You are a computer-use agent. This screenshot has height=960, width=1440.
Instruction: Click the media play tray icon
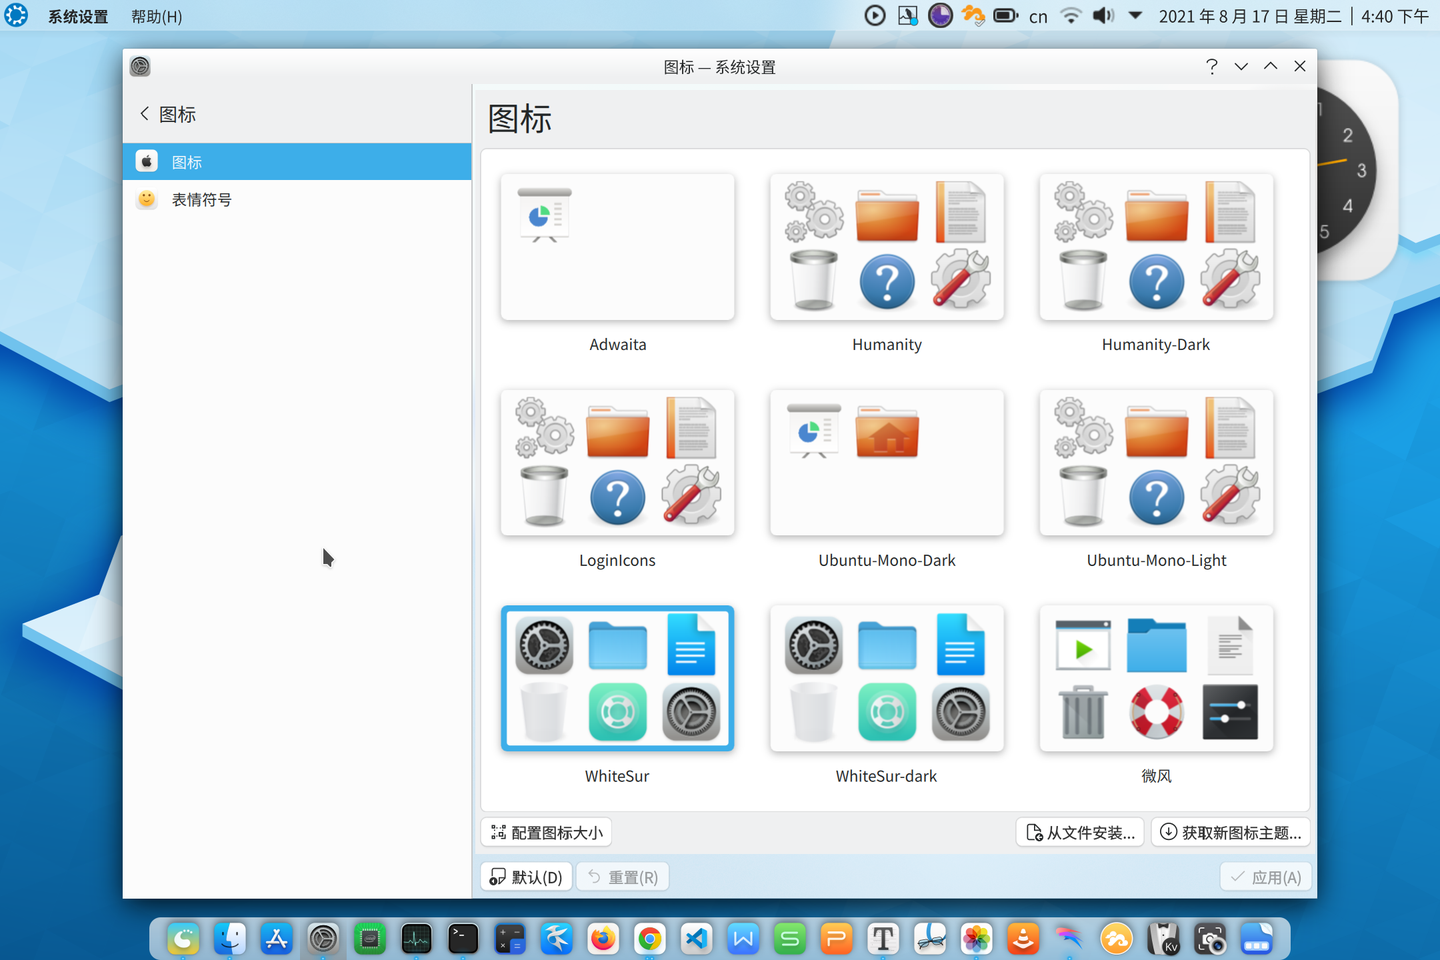(875, 15)
